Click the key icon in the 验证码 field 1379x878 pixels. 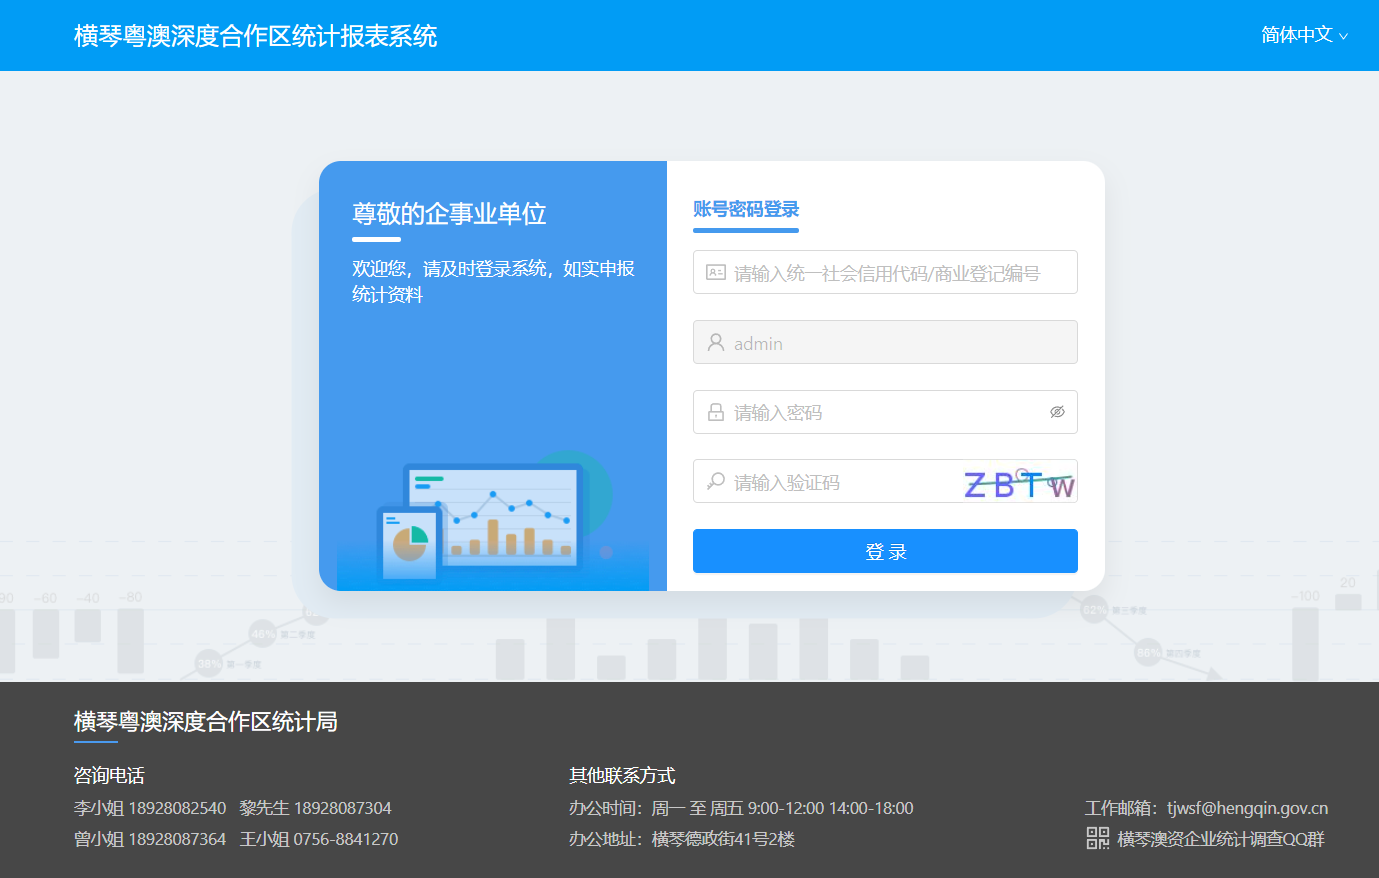715,482
